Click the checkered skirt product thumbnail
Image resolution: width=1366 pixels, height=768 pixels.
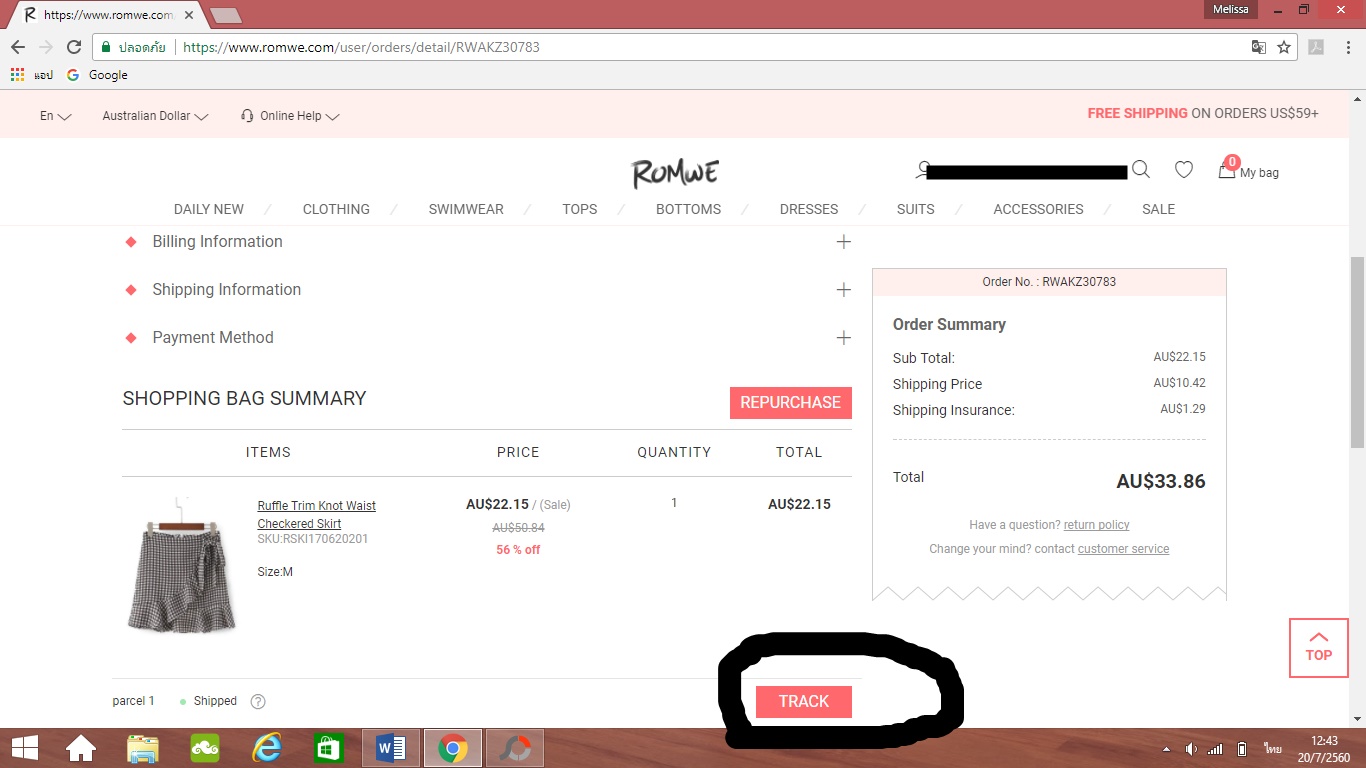[x=181, y=565]
